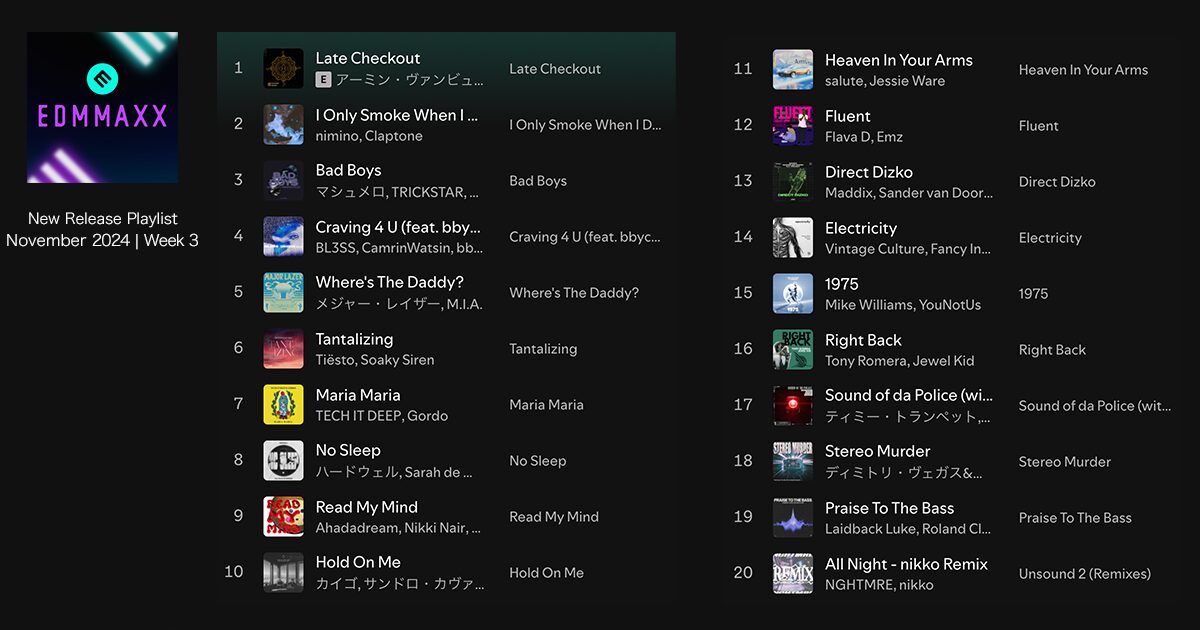The width and height of the screenshot is (1200, 630).
Task: Click the Late Checkout album artwork
Action: 283,69
